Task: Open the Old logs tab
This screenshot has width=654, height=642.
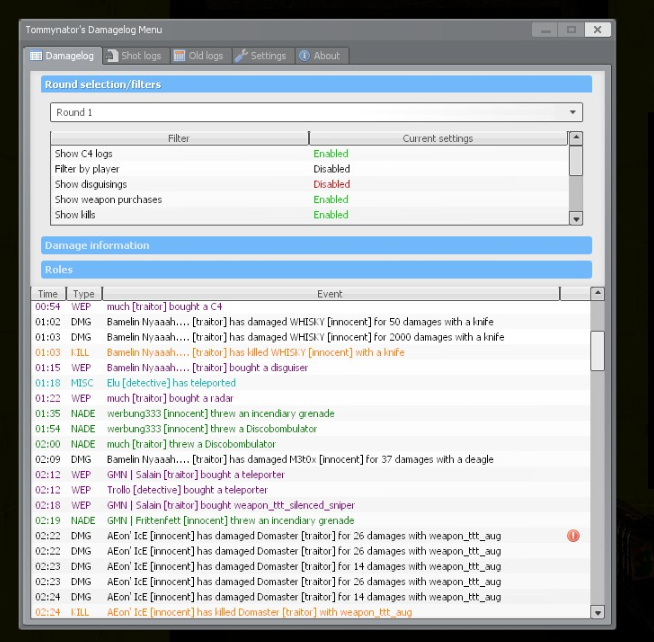Action: (200, 56)
